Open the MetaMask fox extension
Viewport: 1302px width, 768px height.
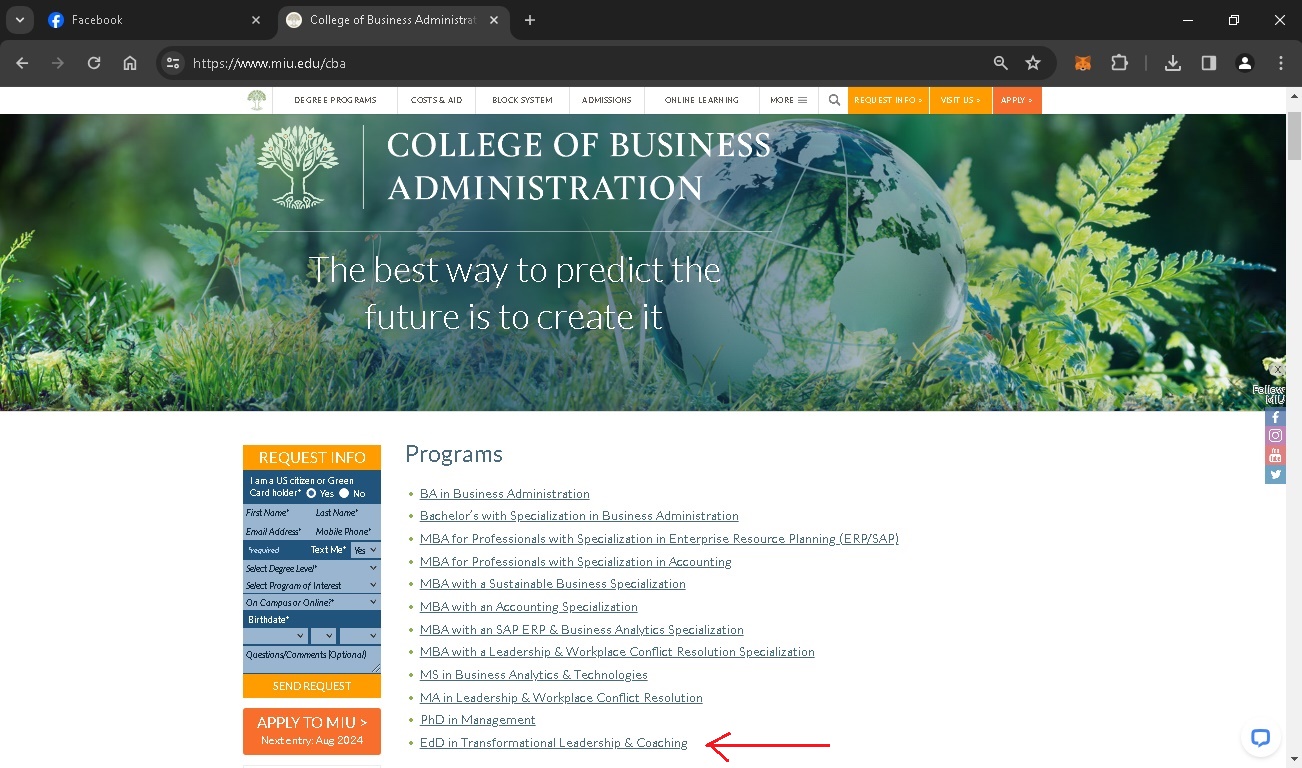(x=1082, y=63)
